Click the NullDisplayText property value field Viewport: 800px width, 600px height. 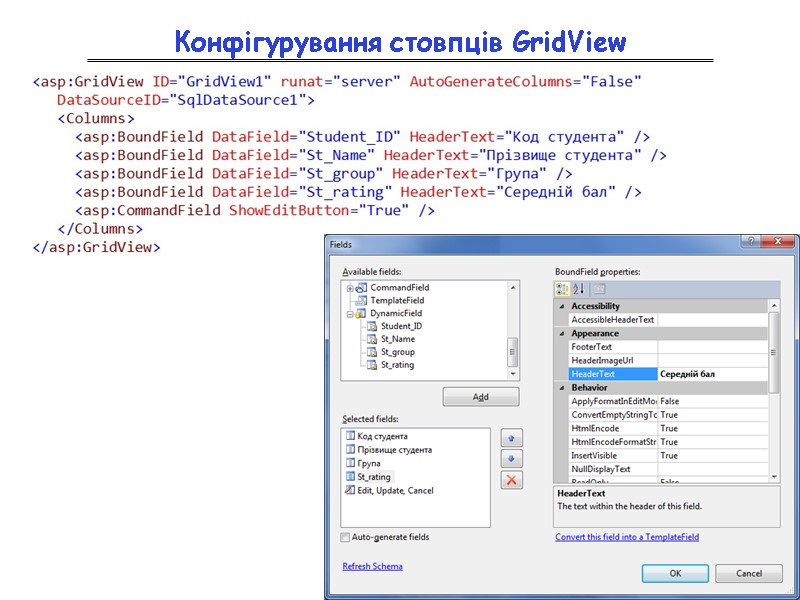pos(713,469)
